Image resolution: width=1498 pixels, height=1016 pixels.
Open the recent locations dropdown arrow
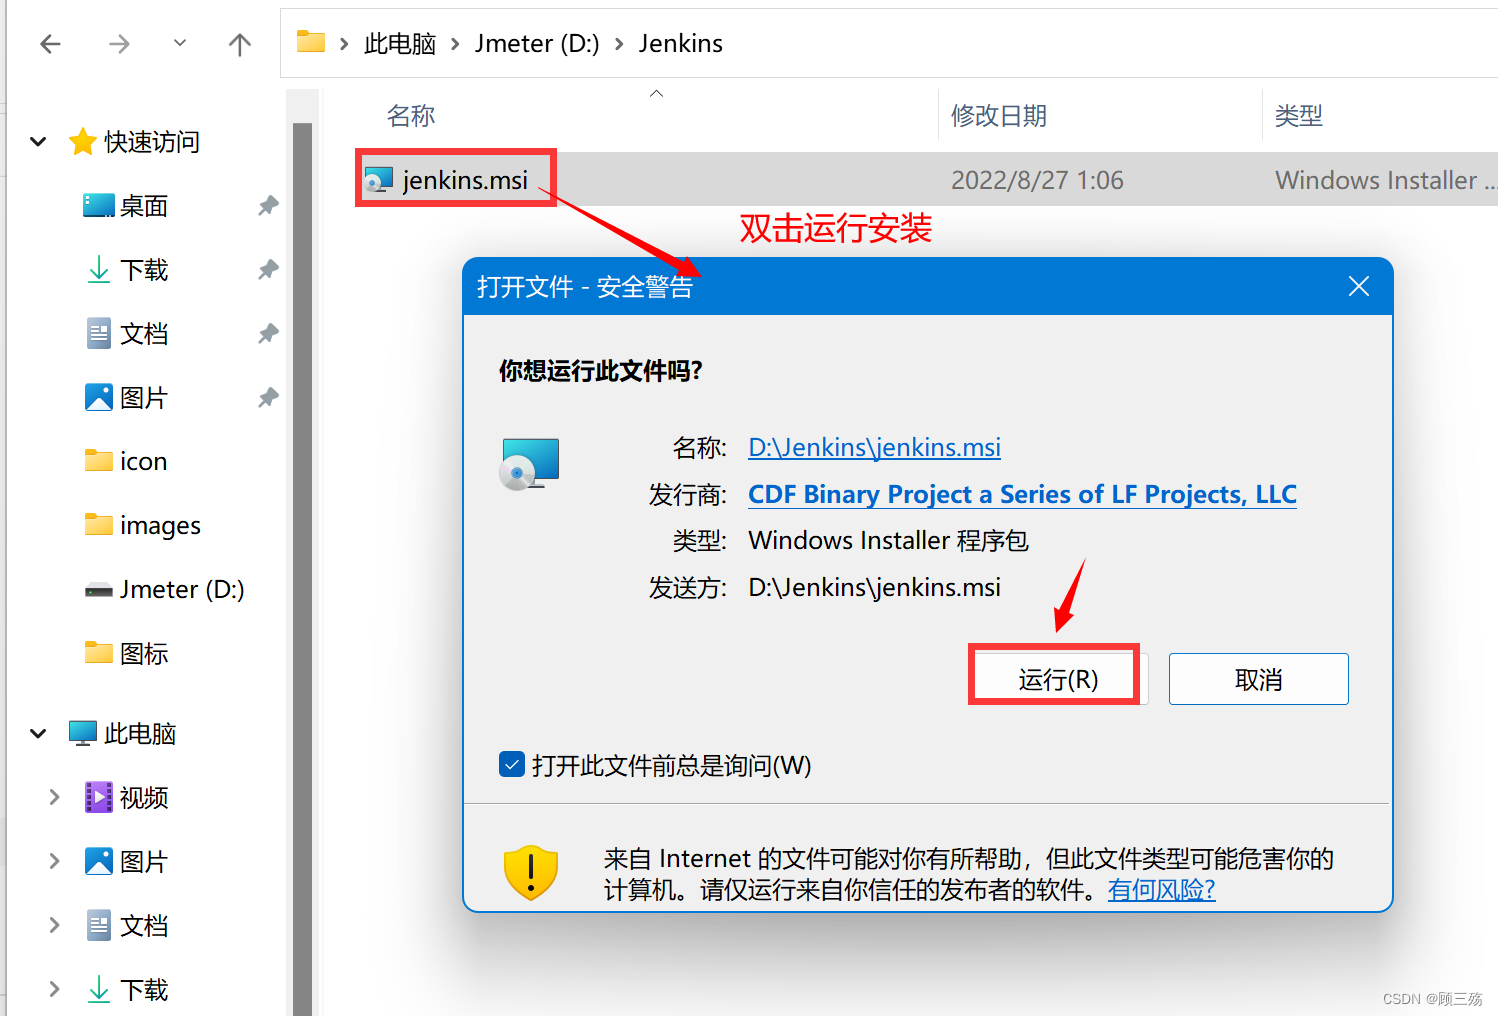(179, 43)
